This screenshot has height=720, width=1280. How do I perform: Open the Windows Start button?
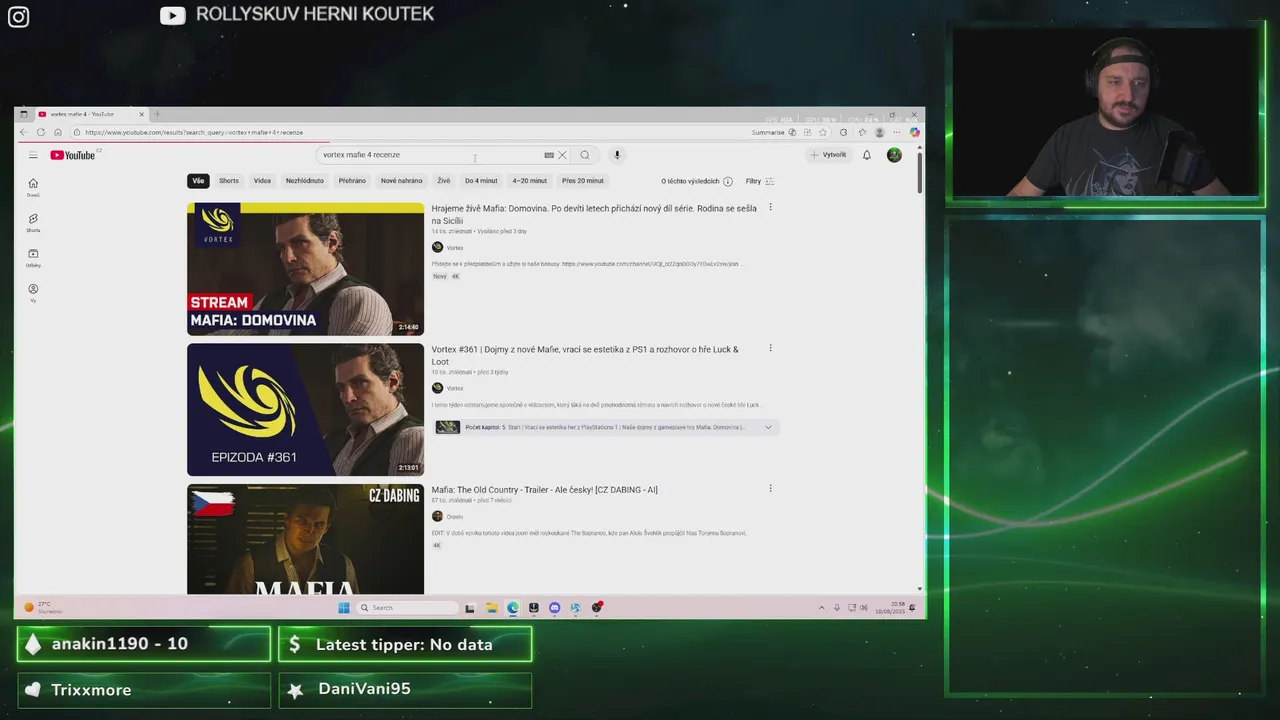tap(344, 607)
